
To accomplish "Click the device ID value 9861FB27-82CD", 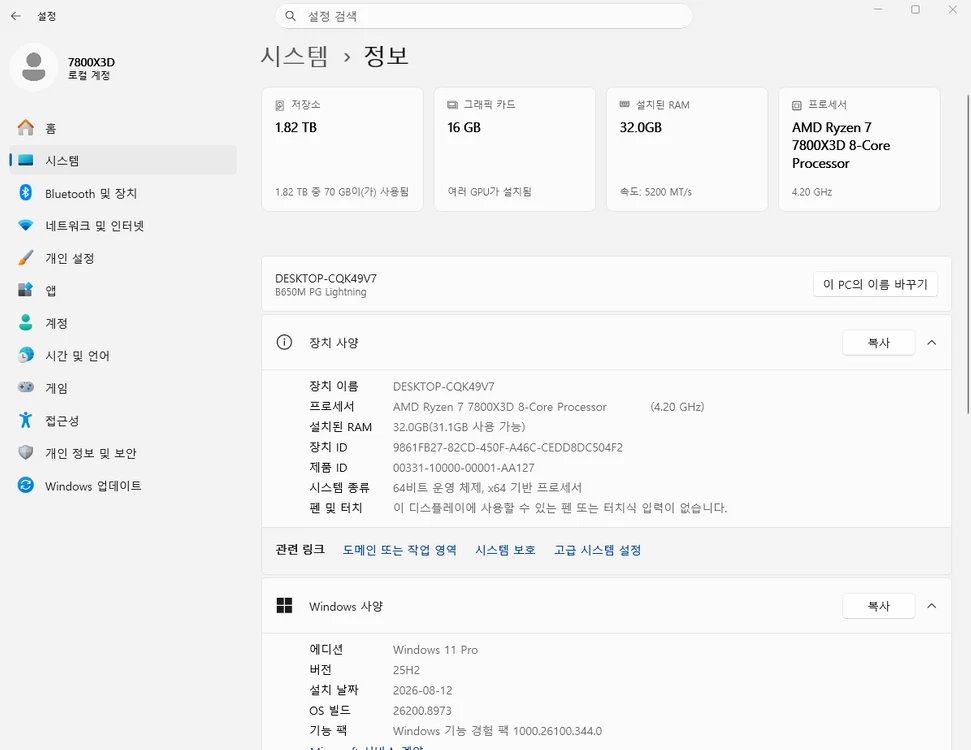I will coord(508,447).
